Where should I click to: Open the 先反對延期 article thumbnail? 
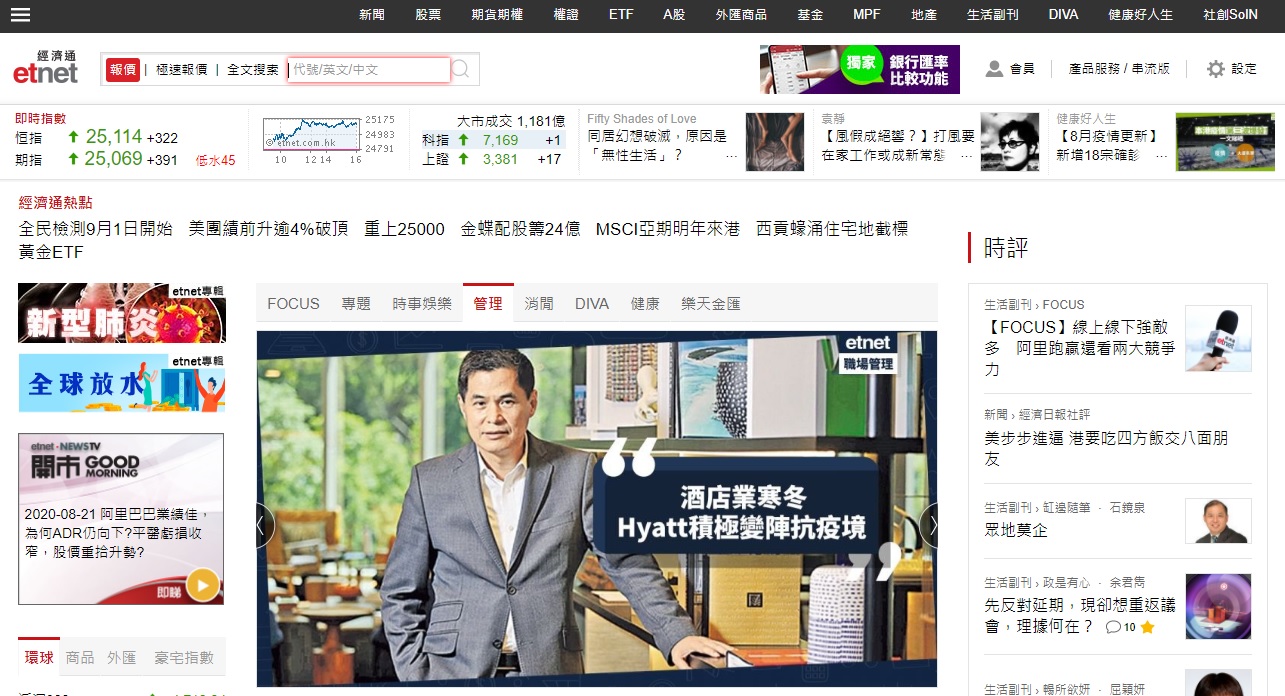(x=1218, y=606)
